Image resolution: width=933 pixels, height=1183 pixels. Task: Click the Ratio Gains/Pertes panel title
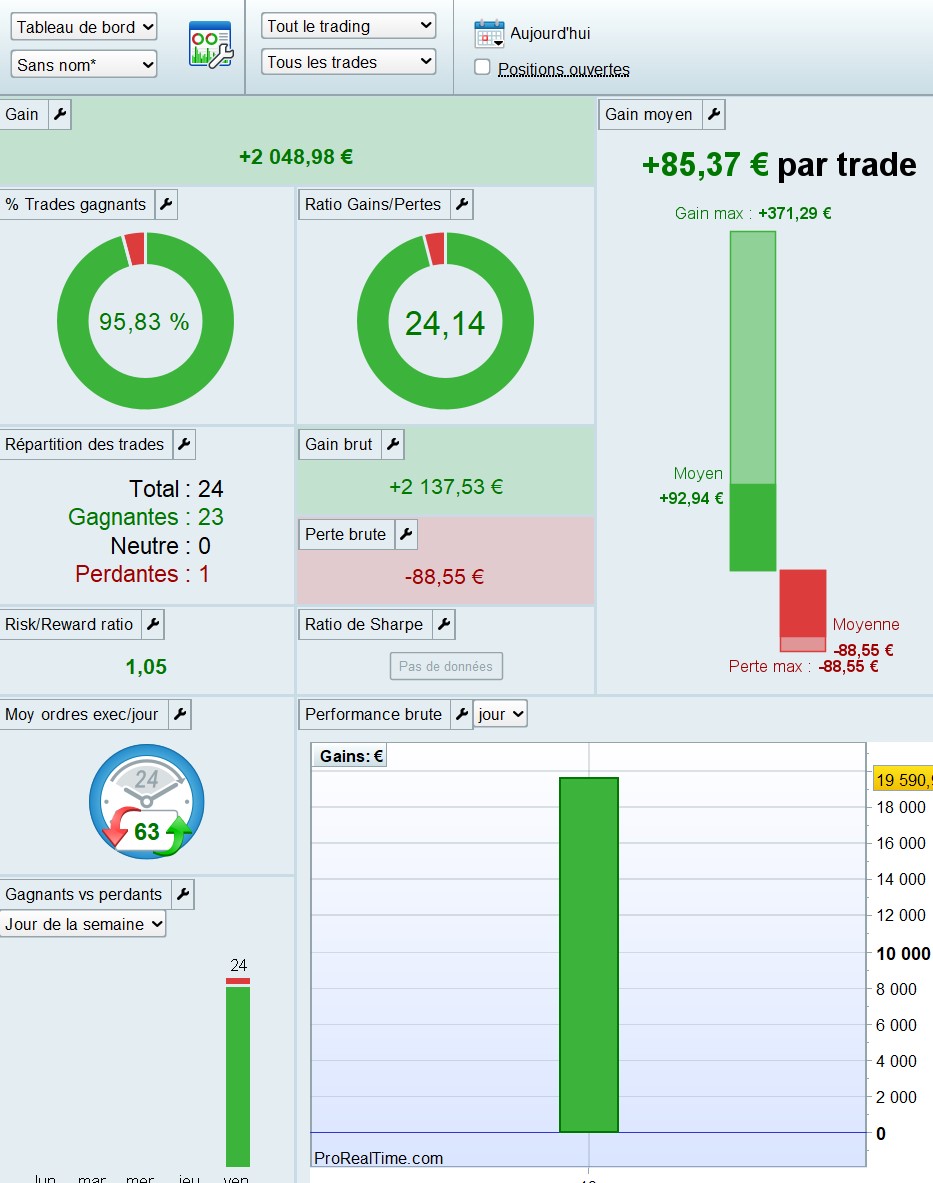(x=373, y=204)
